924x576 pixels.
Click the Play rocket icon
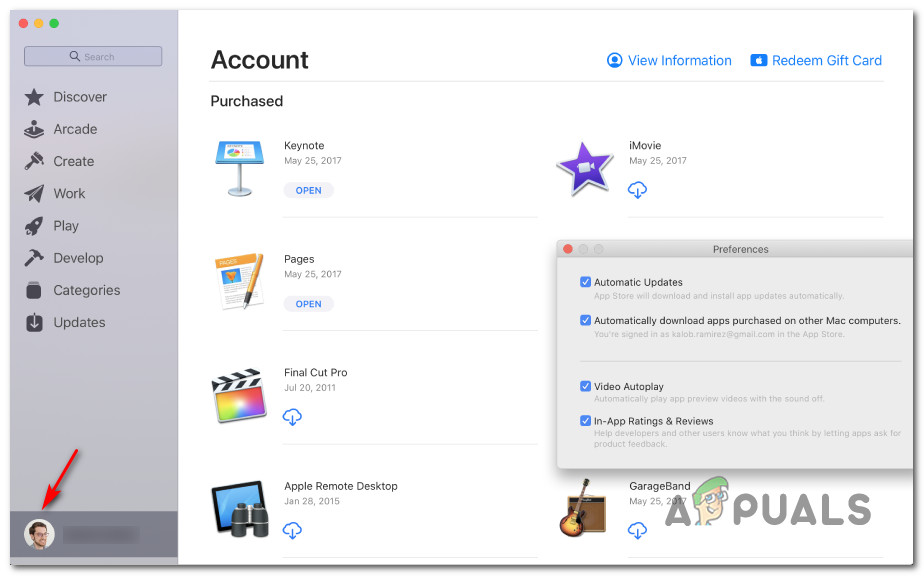[x=34, y=226]
